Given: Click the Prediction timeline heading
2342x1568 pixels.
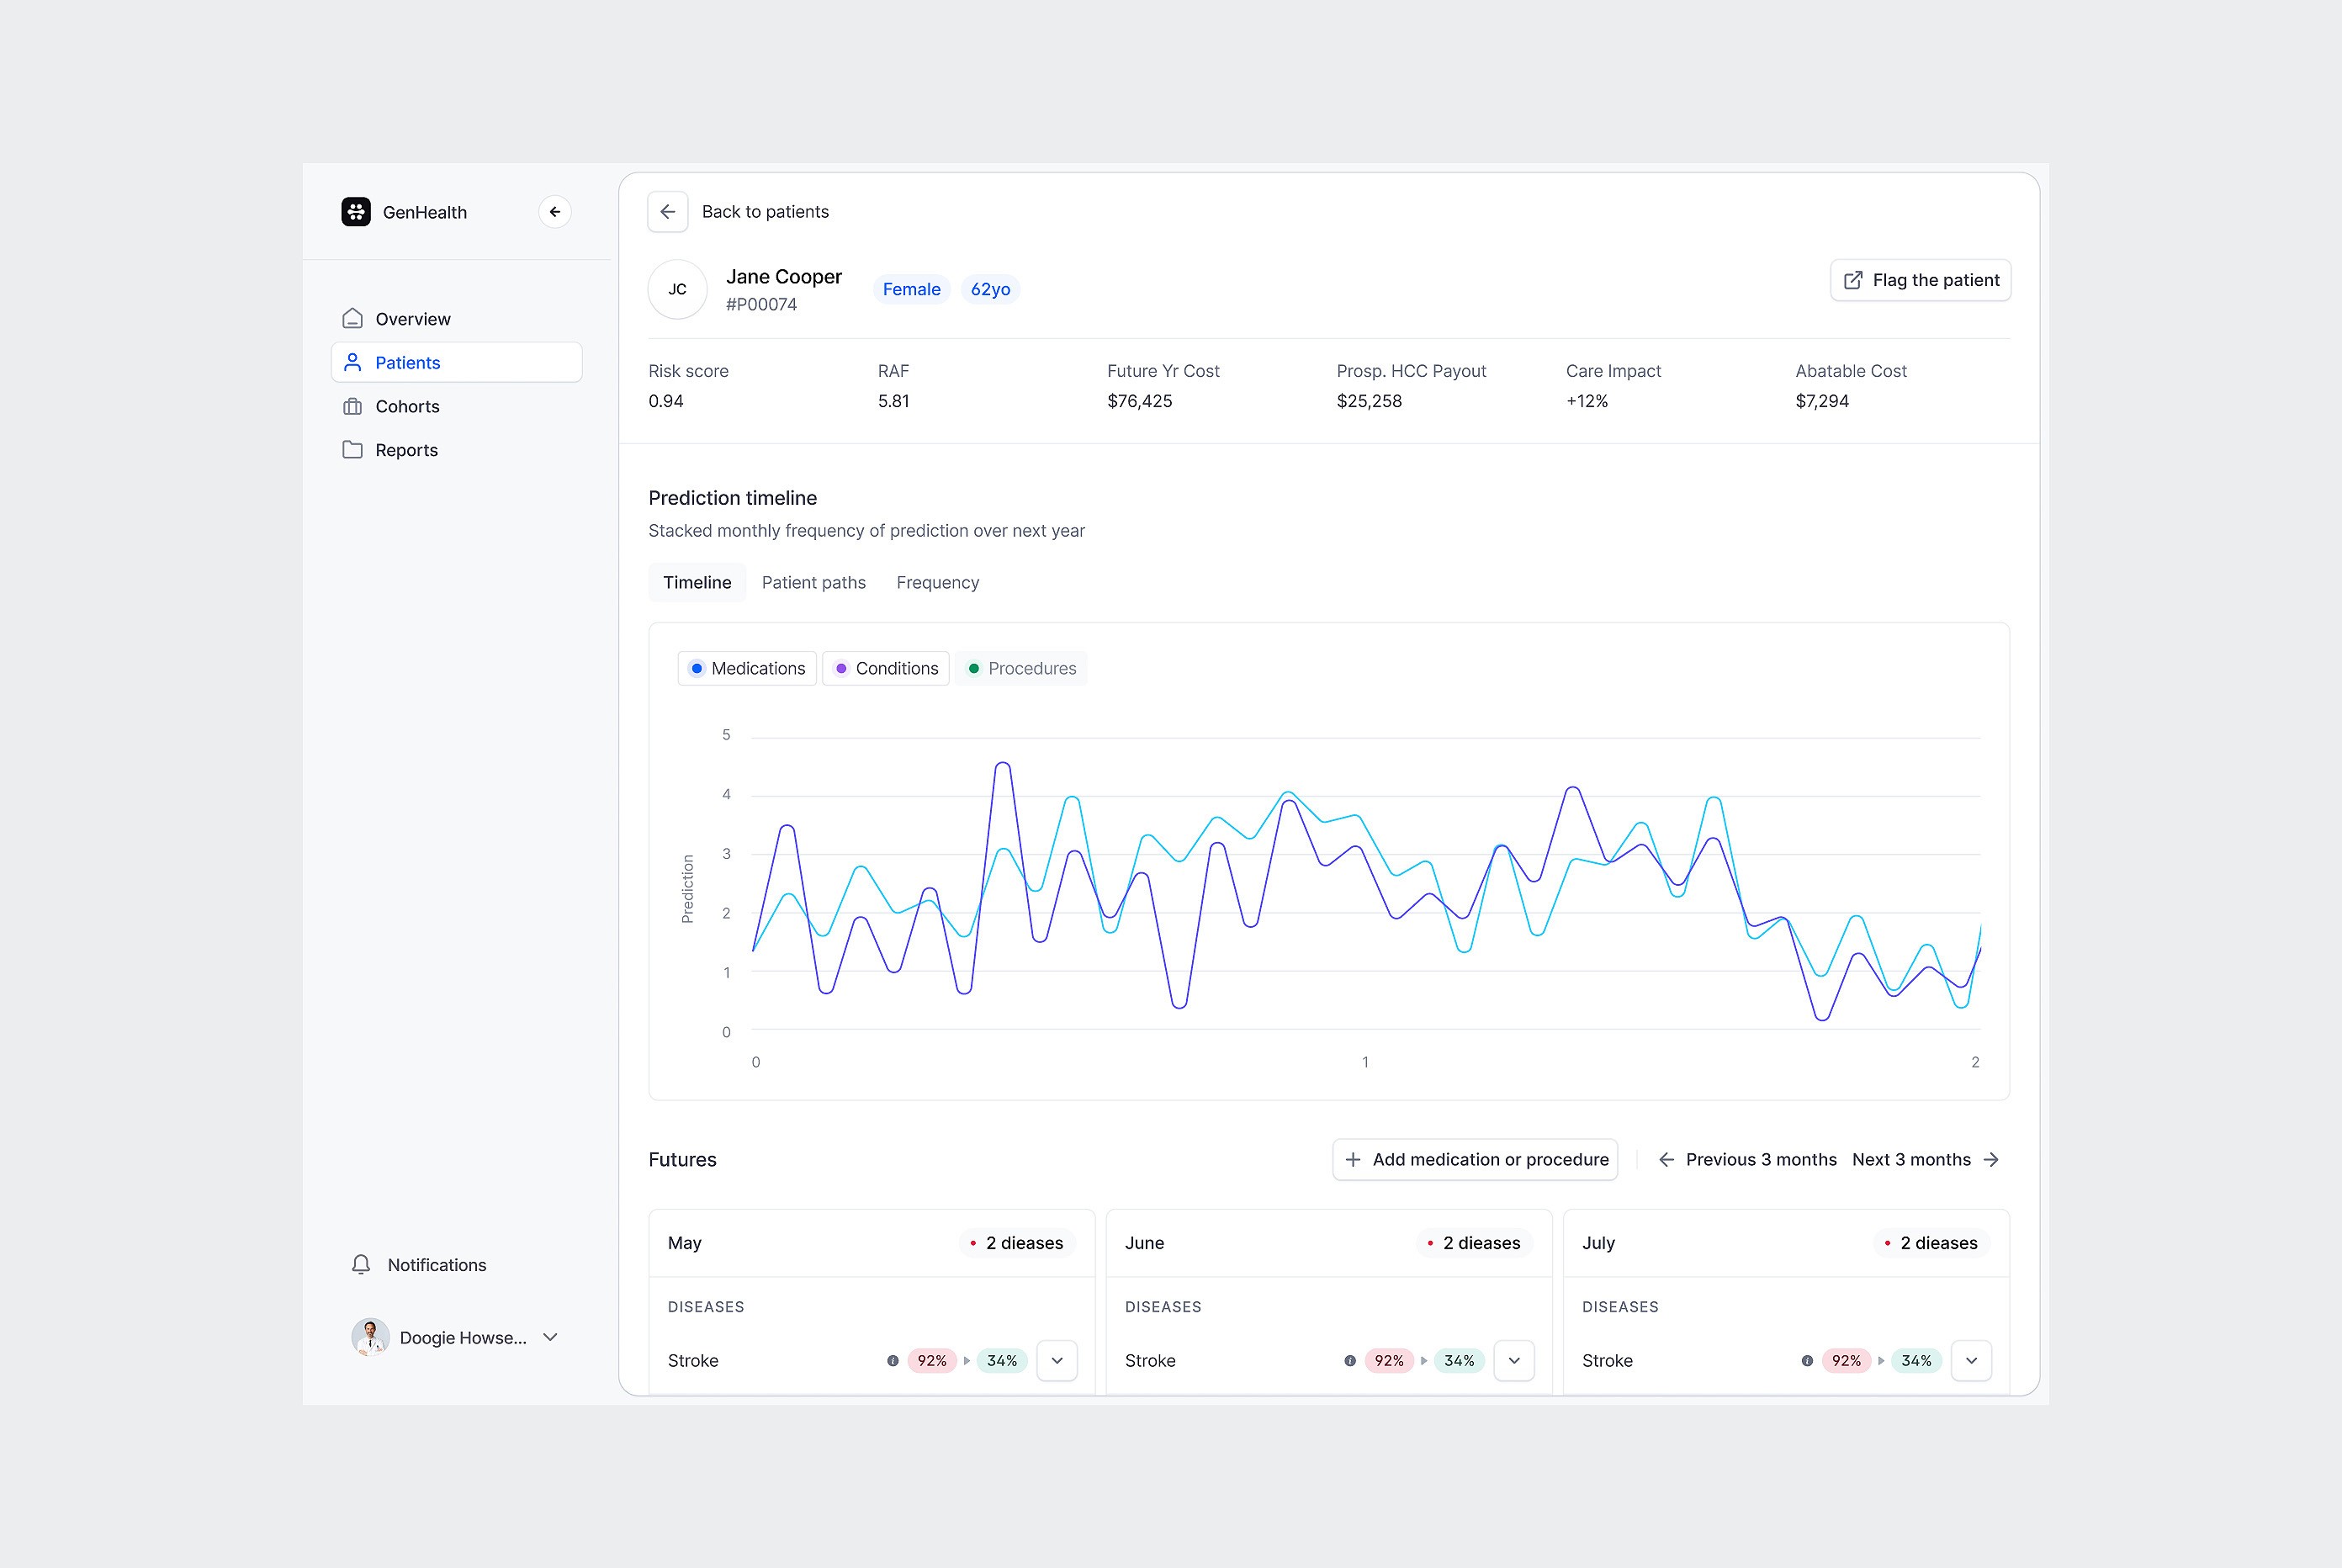Looking at the screenshot, I should tap(733, 498).
